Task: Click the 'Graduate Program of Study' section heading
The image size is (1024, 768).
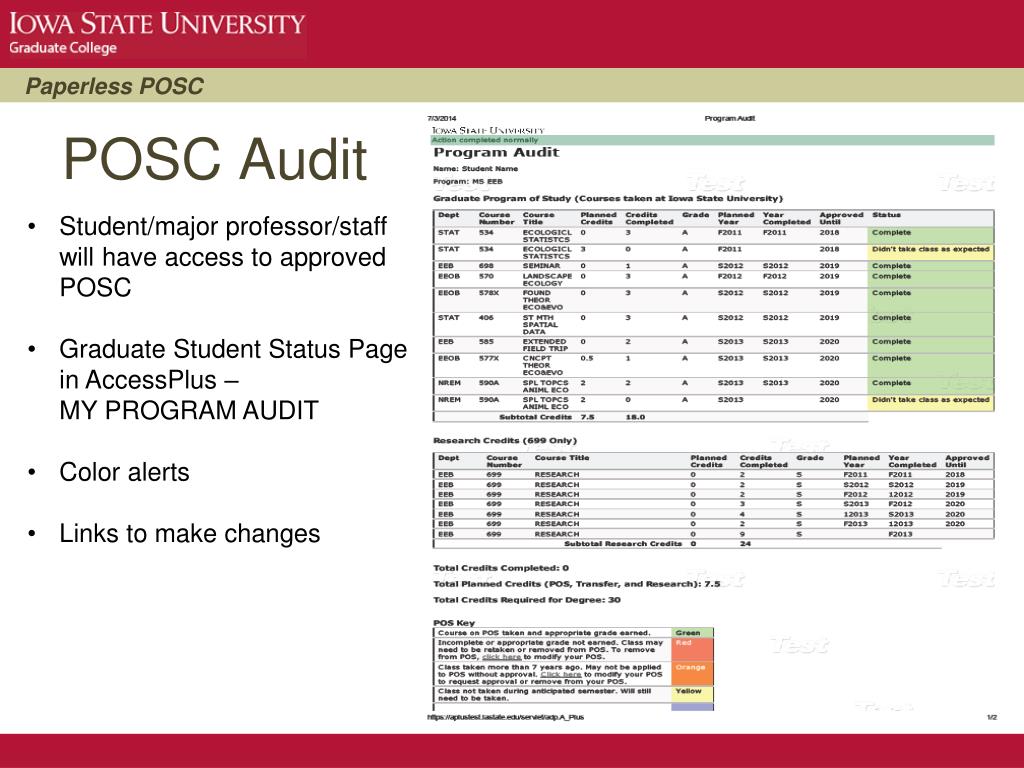Action: point(607,198)
